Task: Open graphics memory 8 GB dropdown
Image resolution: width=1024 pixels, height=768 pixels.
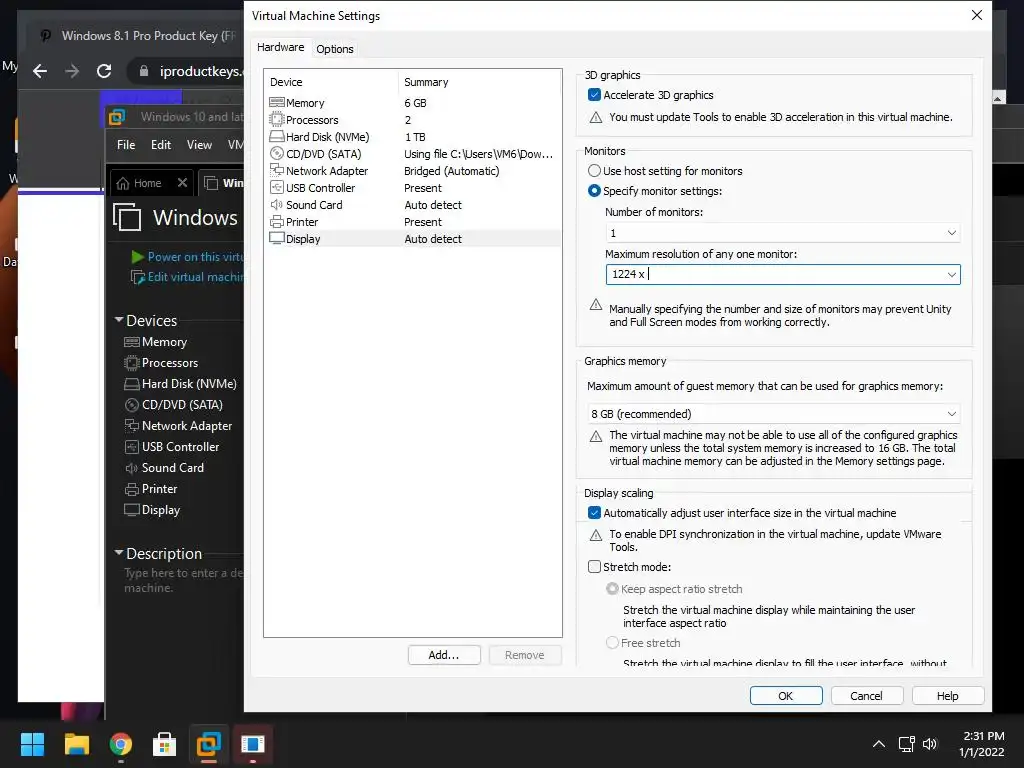Action: (x=774, y=414)
